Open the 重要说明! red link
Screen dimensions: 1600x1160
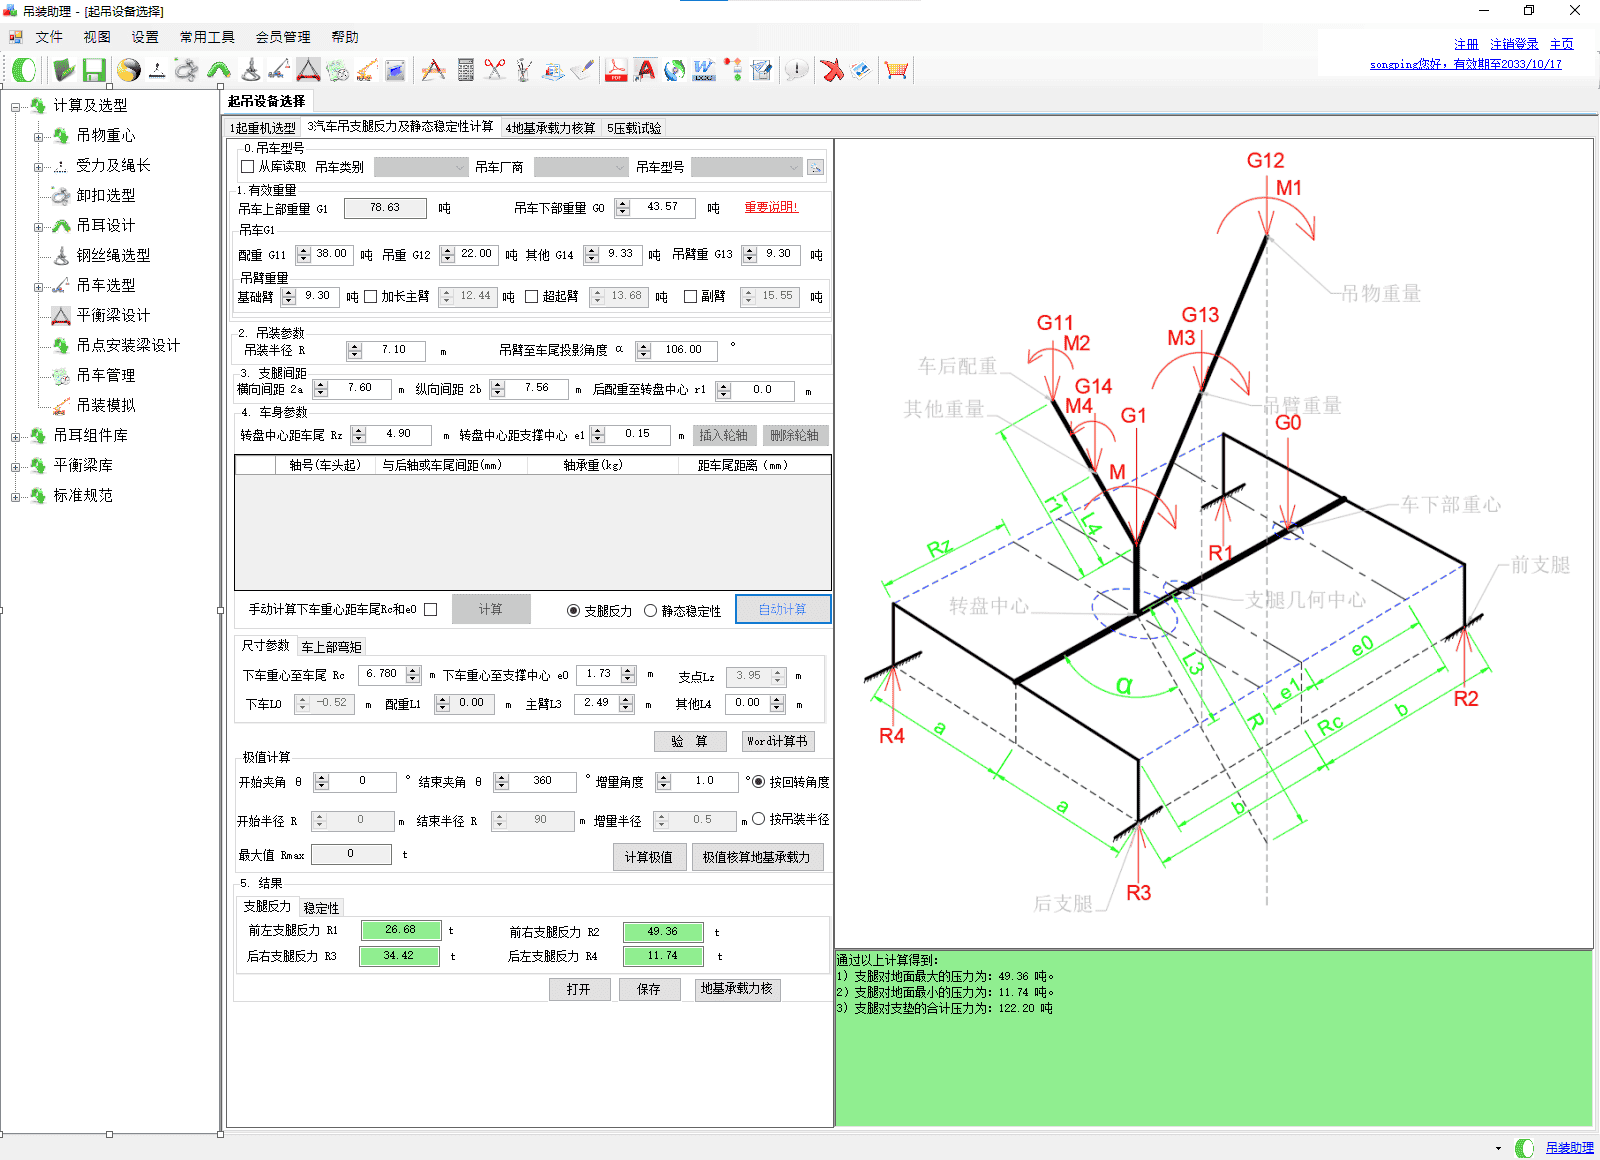(771, 207)
